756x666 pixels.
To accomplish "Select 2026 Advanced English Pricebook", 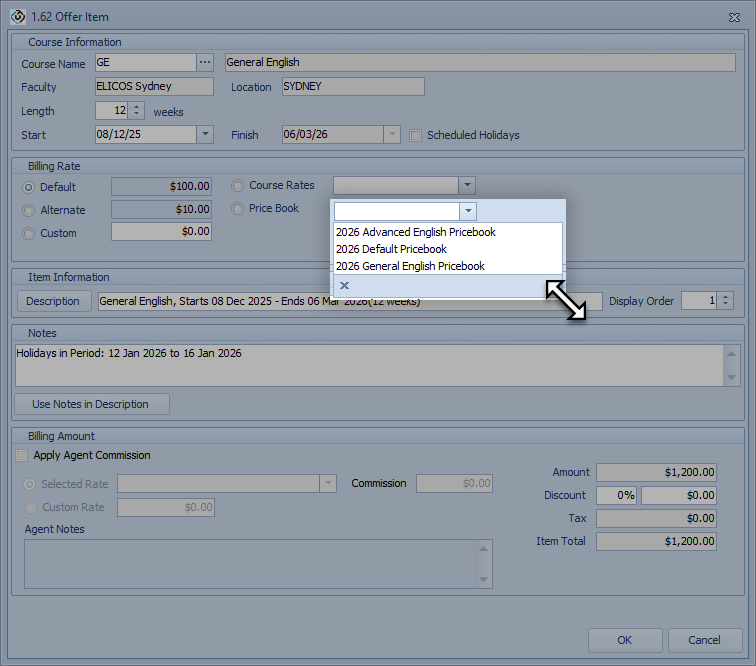I will point(415,232).
